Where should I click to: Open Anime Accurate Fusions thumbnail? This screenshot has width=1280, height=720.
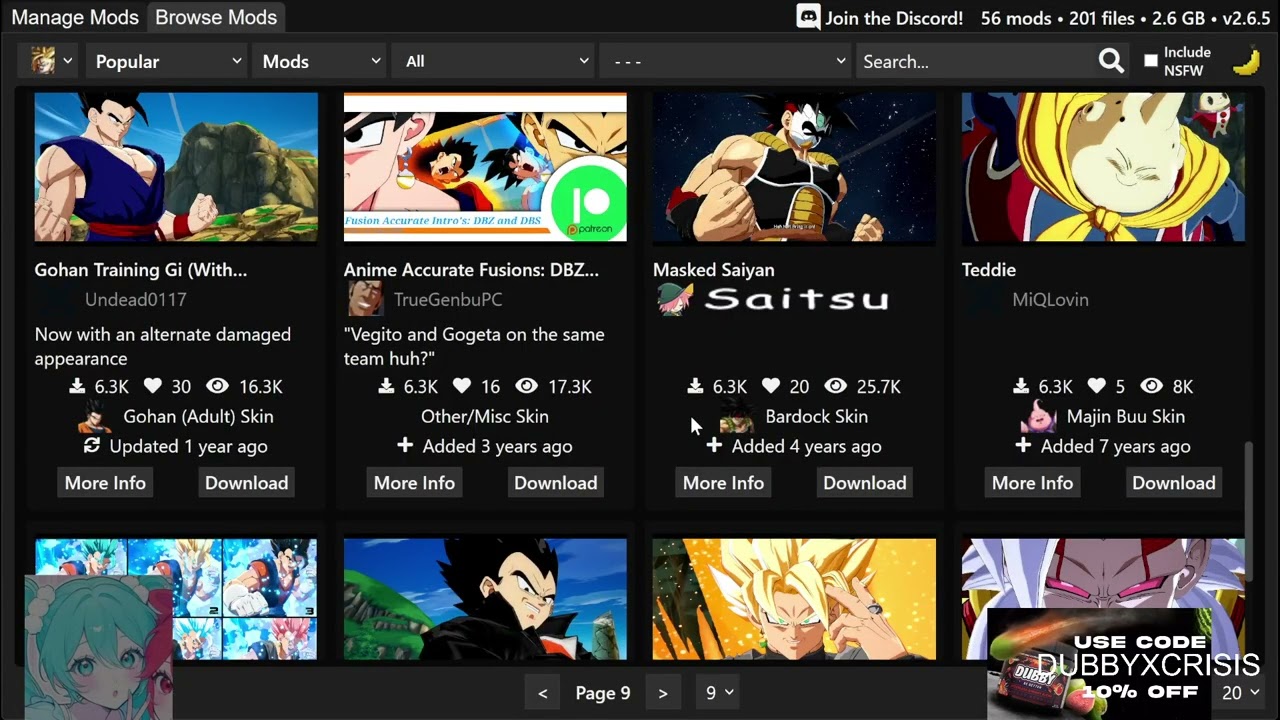click(485, 167)
